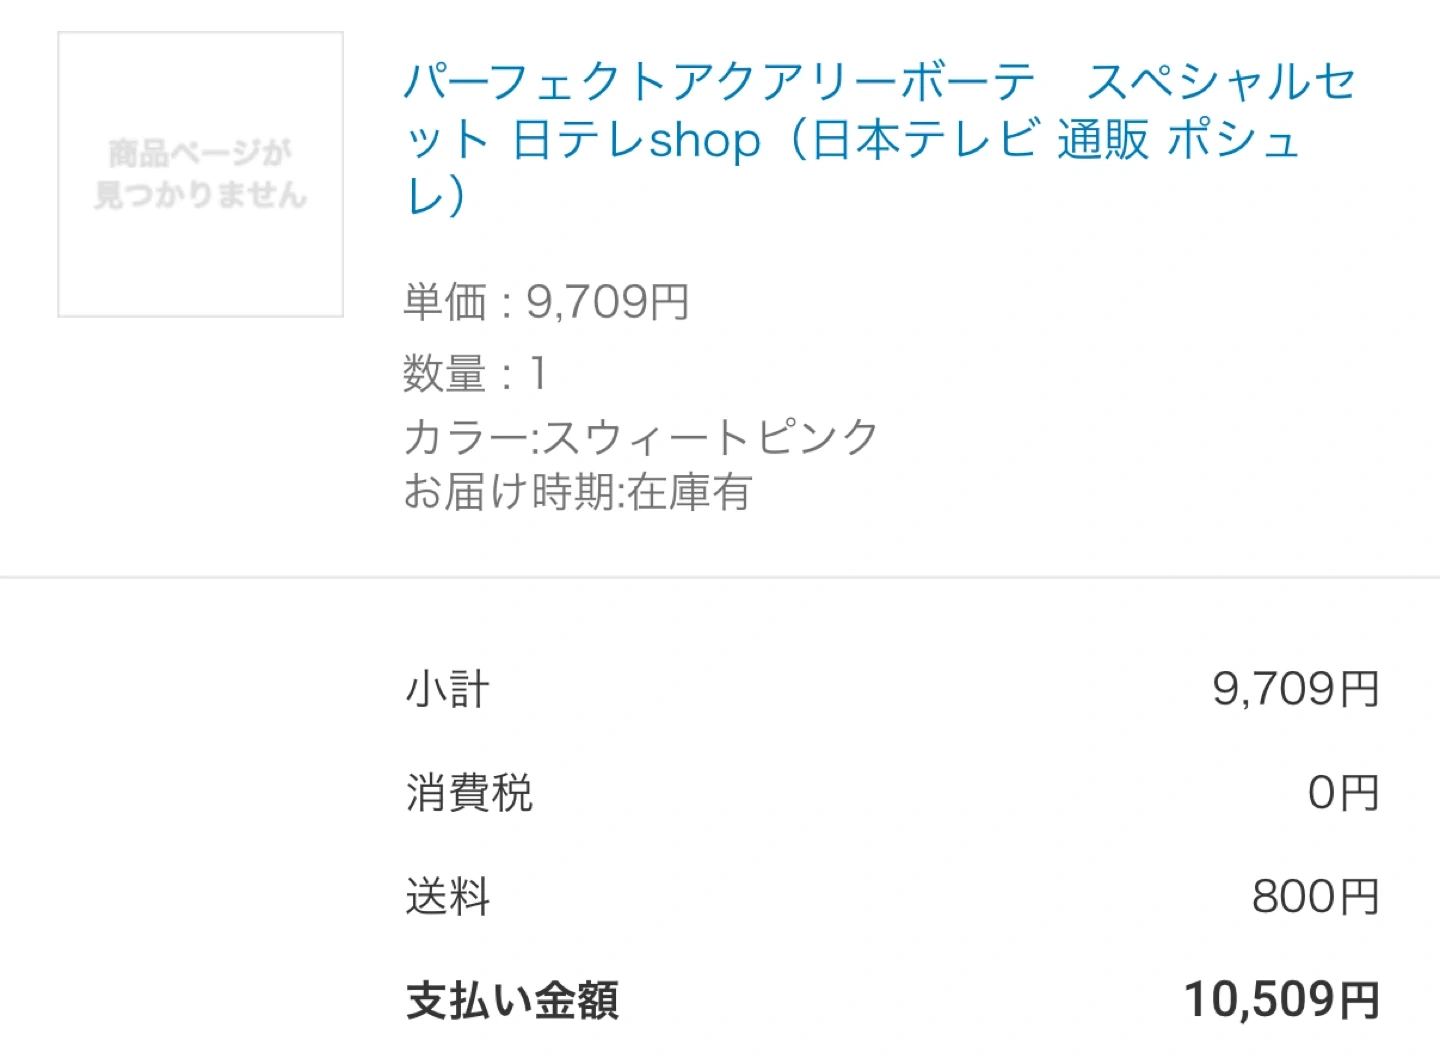The height and width of the screenshot is (1056, 1440).
Task: Click the 消費税 label
Action: (x=469, y=794)
